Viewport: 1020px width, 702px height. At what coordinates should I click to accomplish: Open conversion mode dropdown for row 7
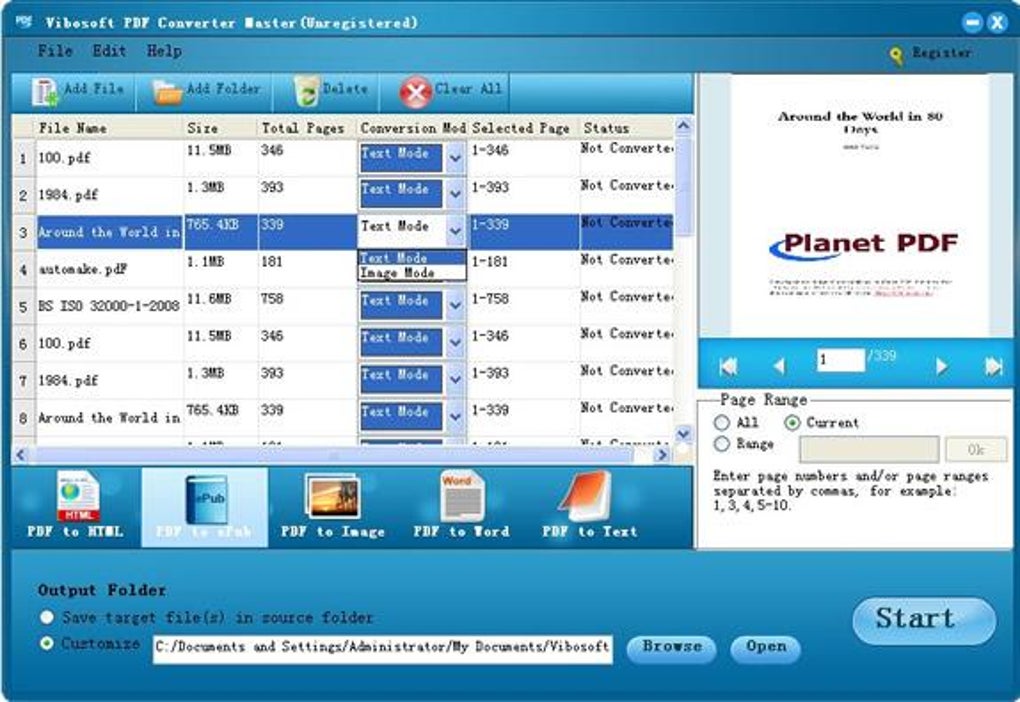[455, 379]
